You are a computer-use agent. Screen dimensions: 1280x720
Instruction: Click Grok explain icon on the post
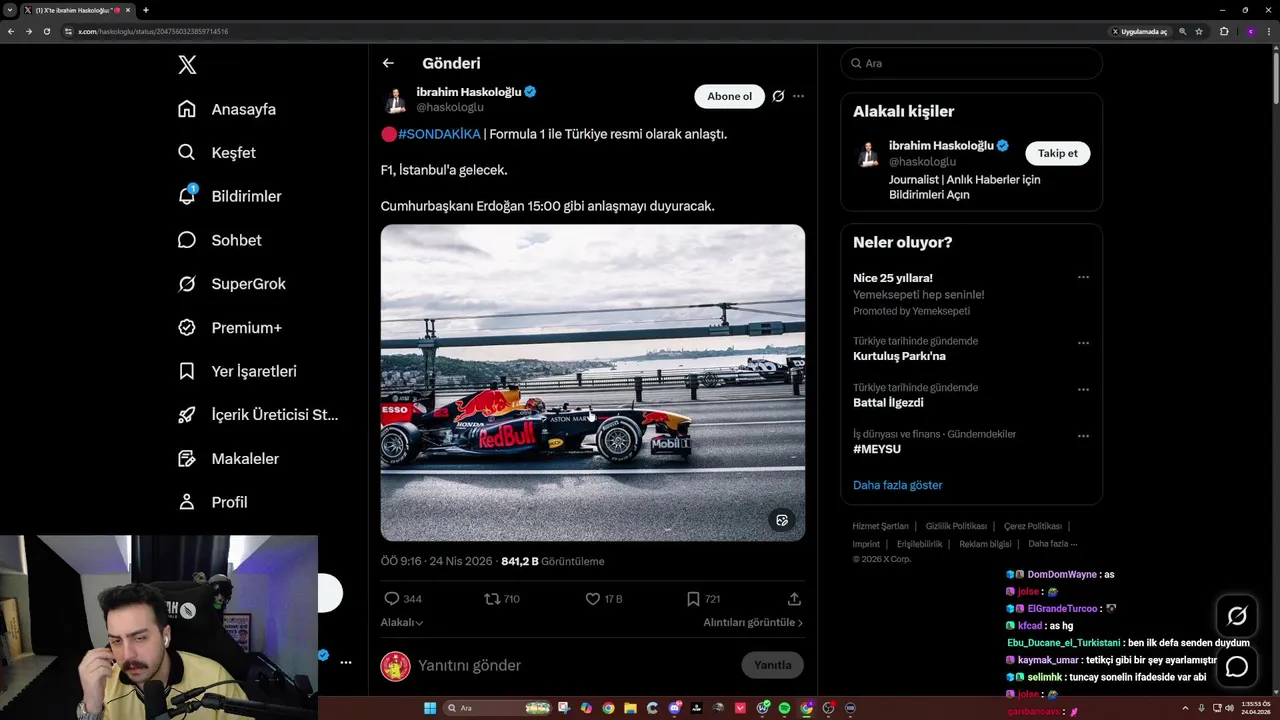point(778,96)
